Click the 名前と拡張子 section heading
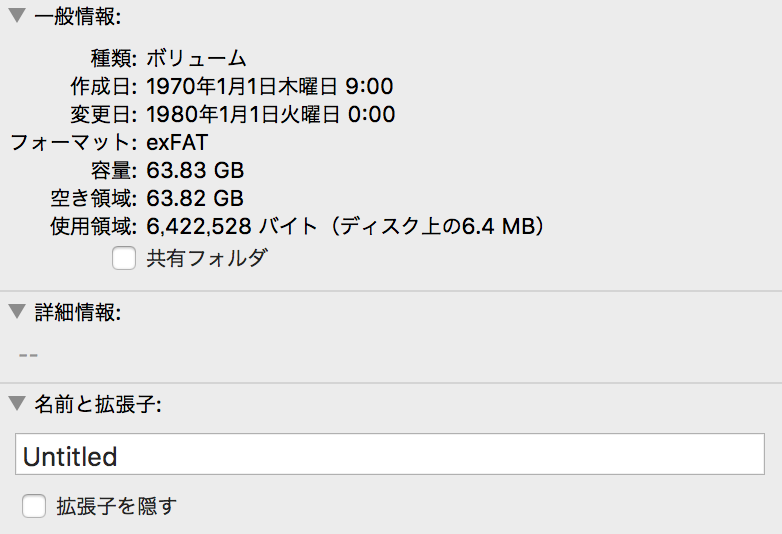 pos(98,404)
